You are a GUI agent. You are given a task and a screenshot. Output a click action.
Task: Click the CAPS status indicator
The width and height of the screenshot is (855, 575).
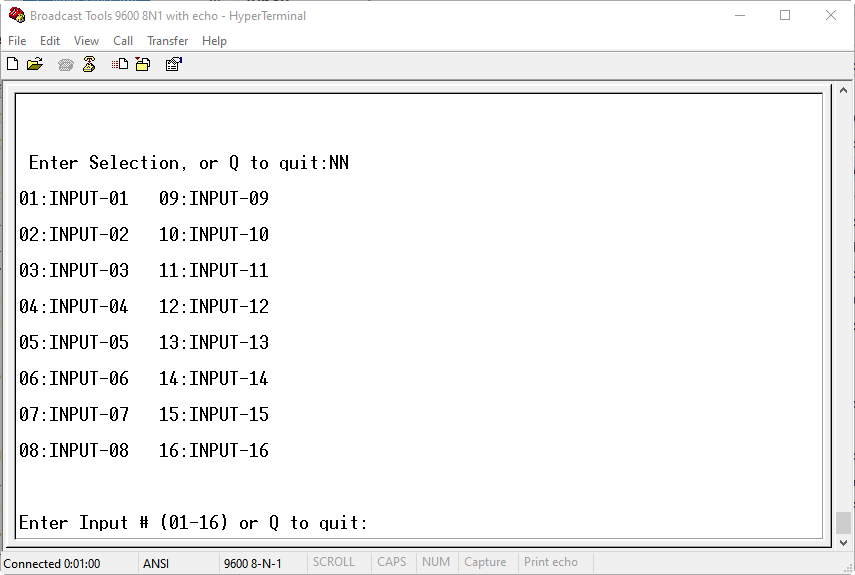(392, 562)
